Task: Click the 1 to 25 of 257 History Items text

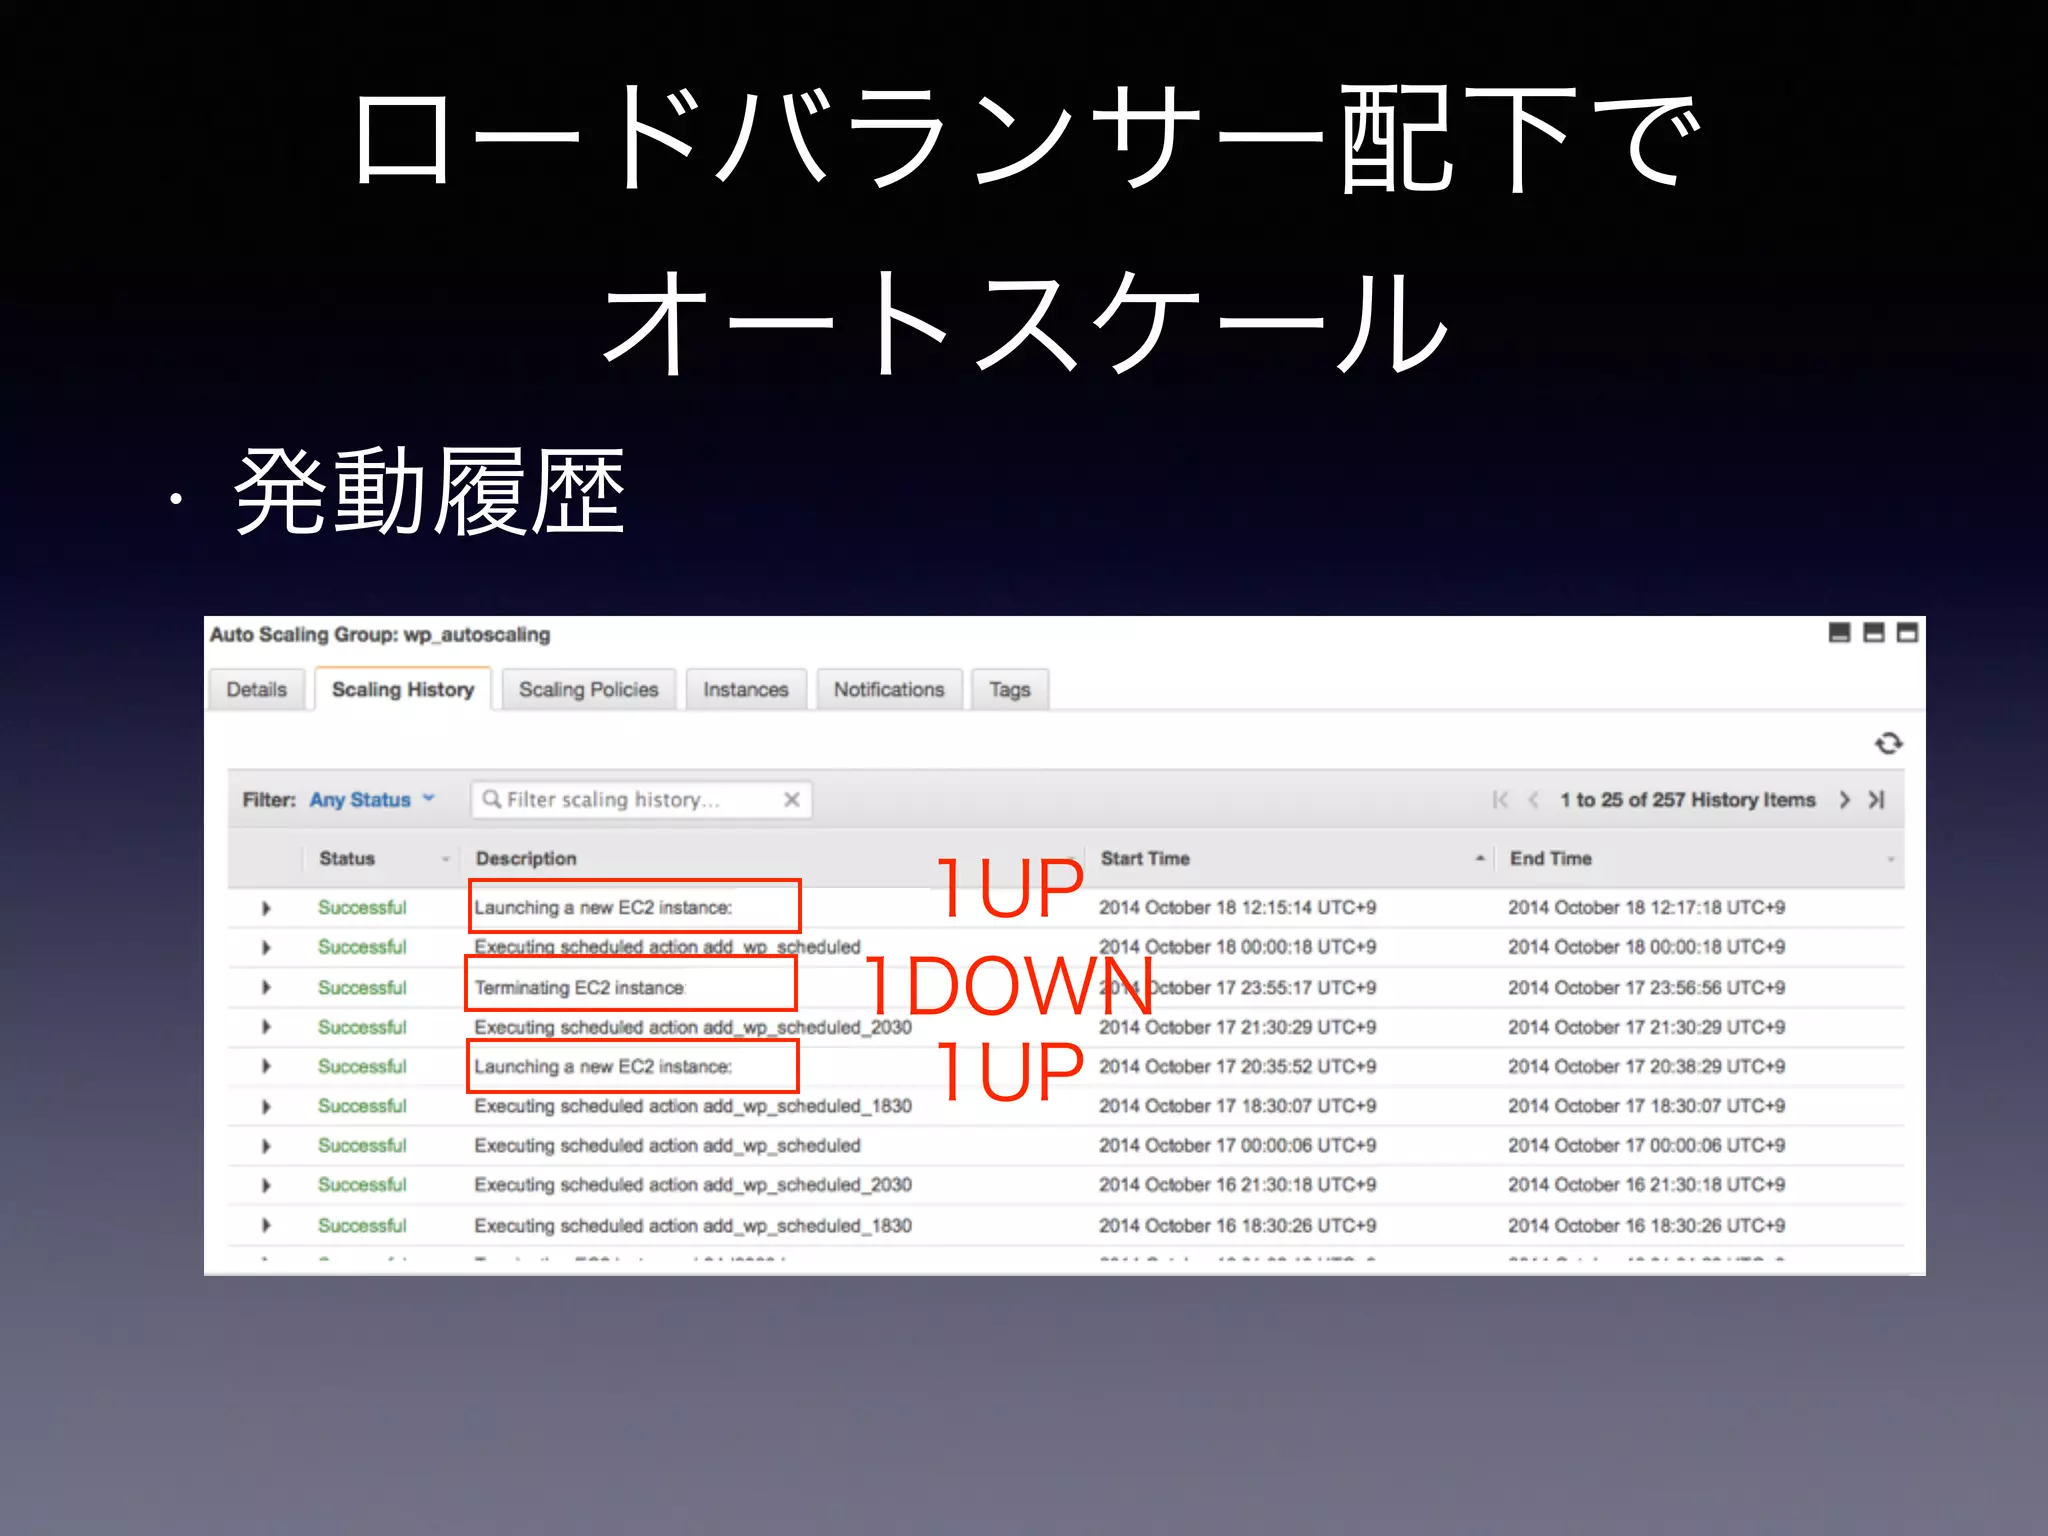Action: point(1687,799)
